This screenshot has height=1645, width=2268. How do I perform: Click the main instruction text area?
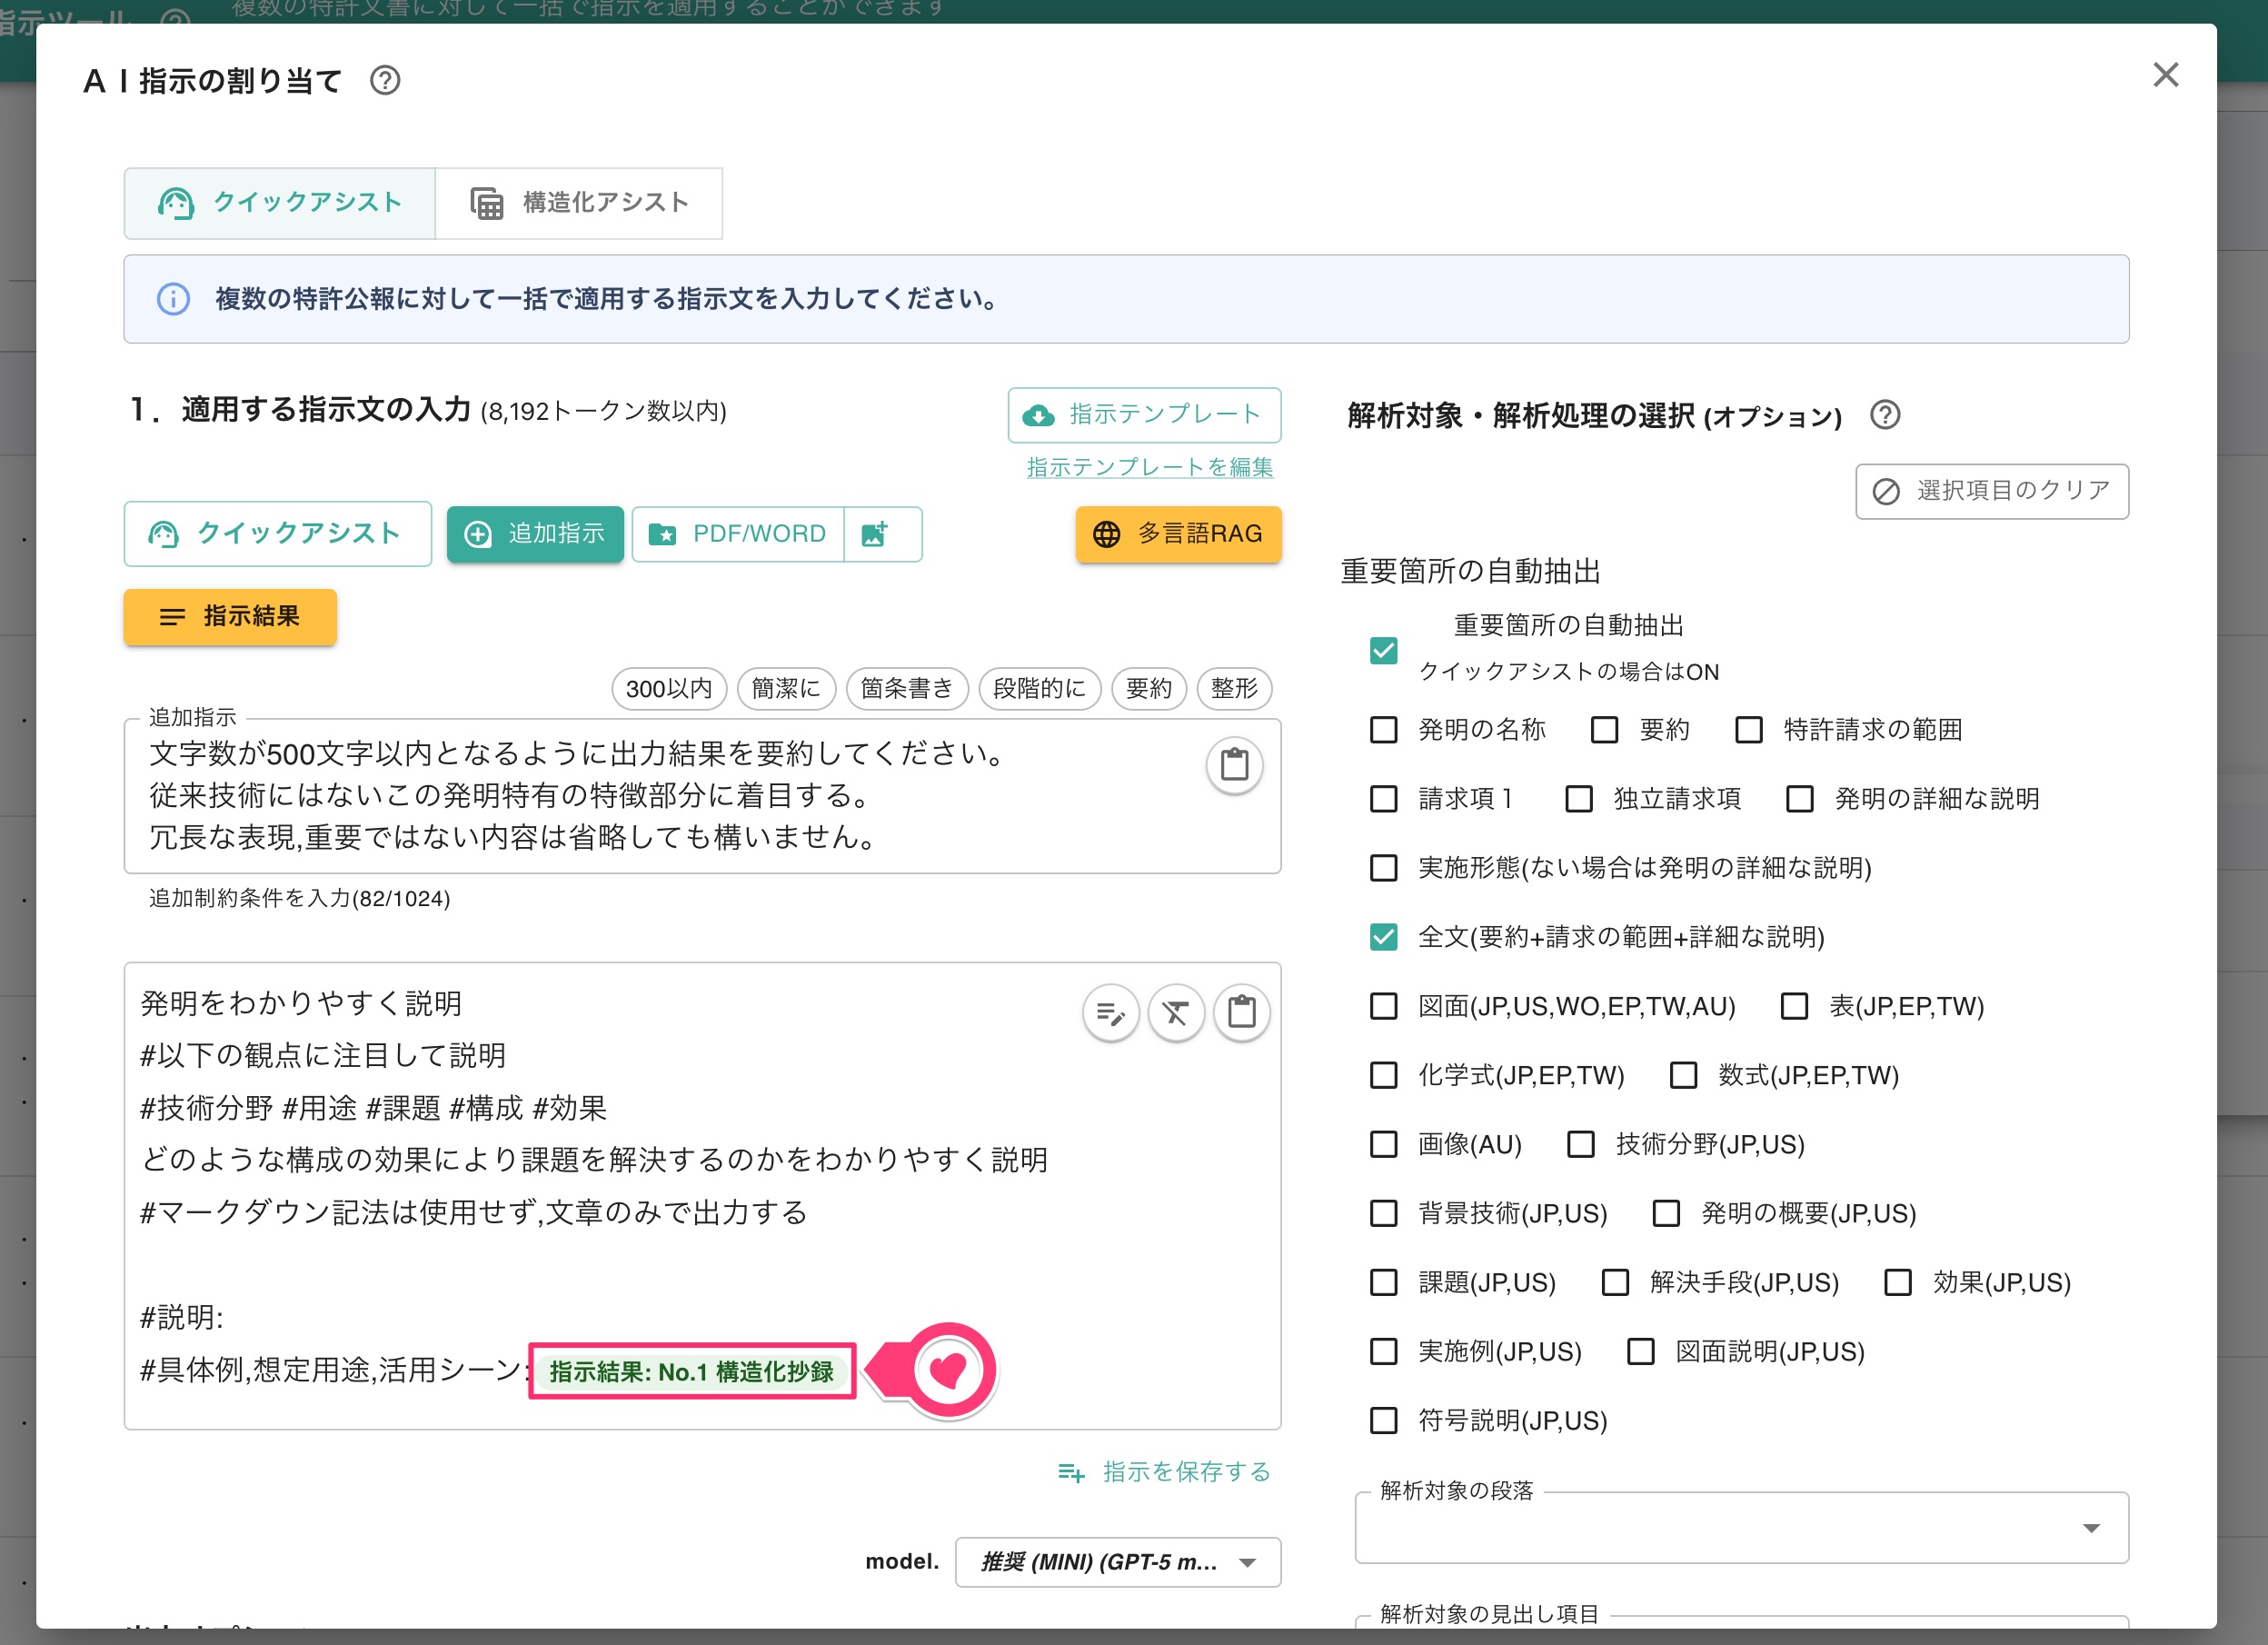pyautogui.click(x=702, y=1196)
